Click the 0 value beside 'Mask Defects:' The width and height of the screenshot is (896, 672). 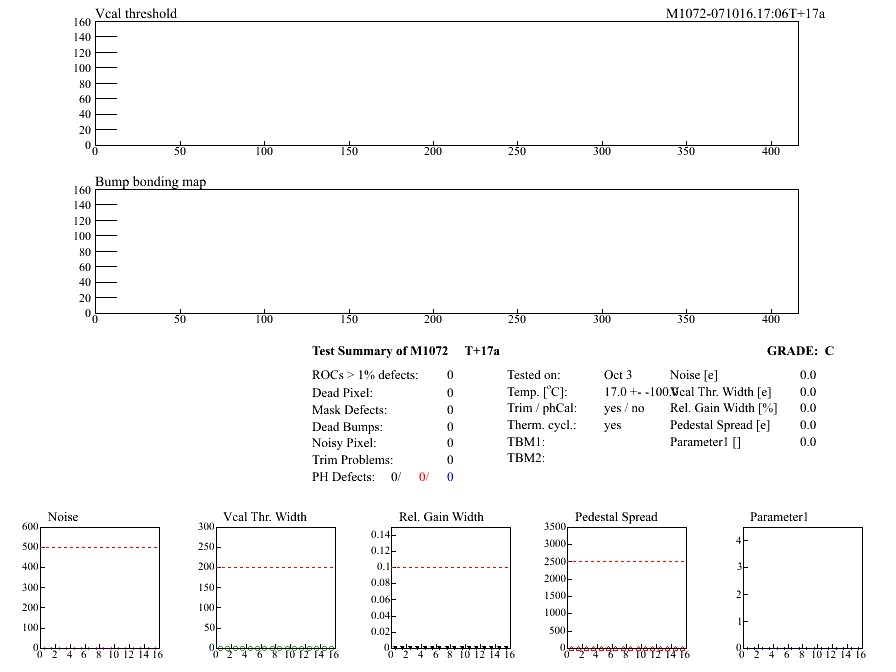[x=450, y=410]
